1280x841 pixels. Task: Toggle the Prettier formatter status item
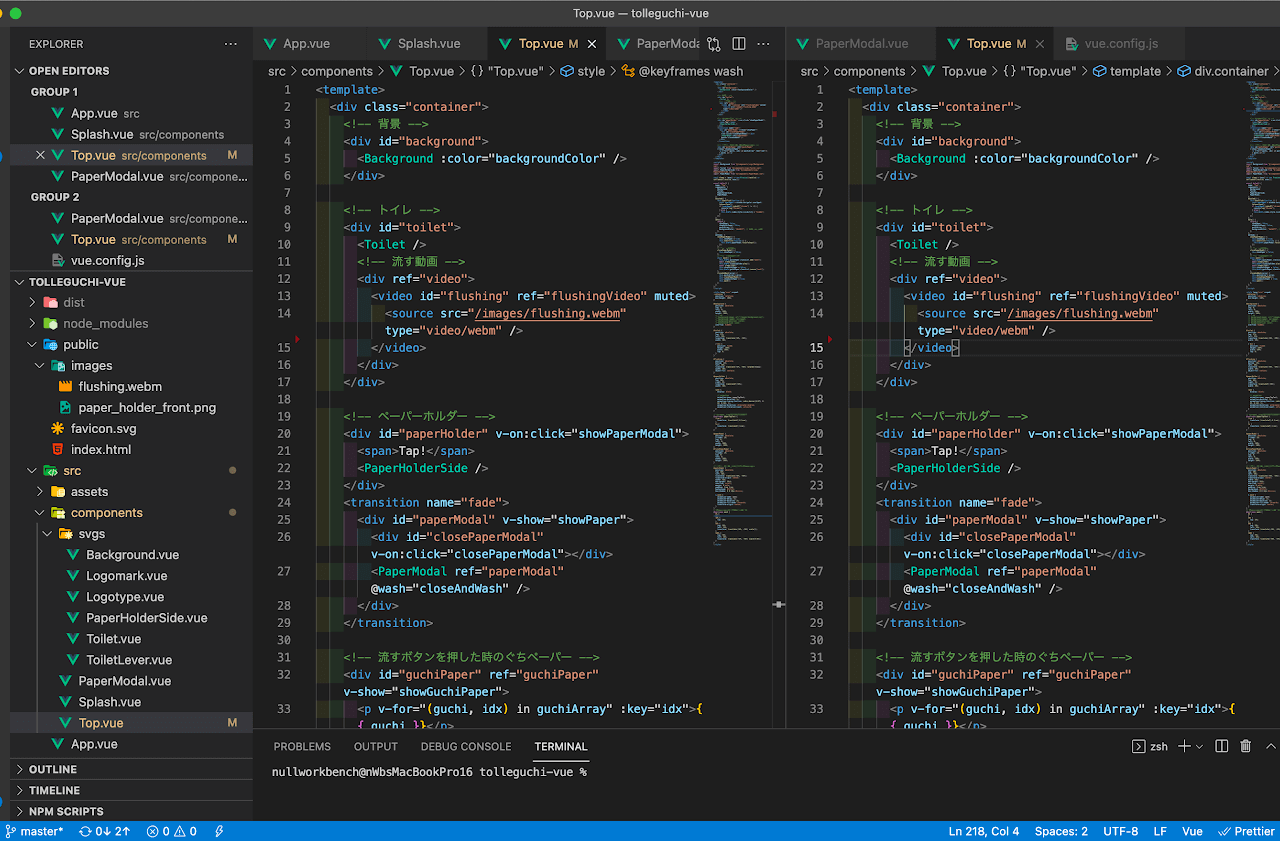point(1246,831)
